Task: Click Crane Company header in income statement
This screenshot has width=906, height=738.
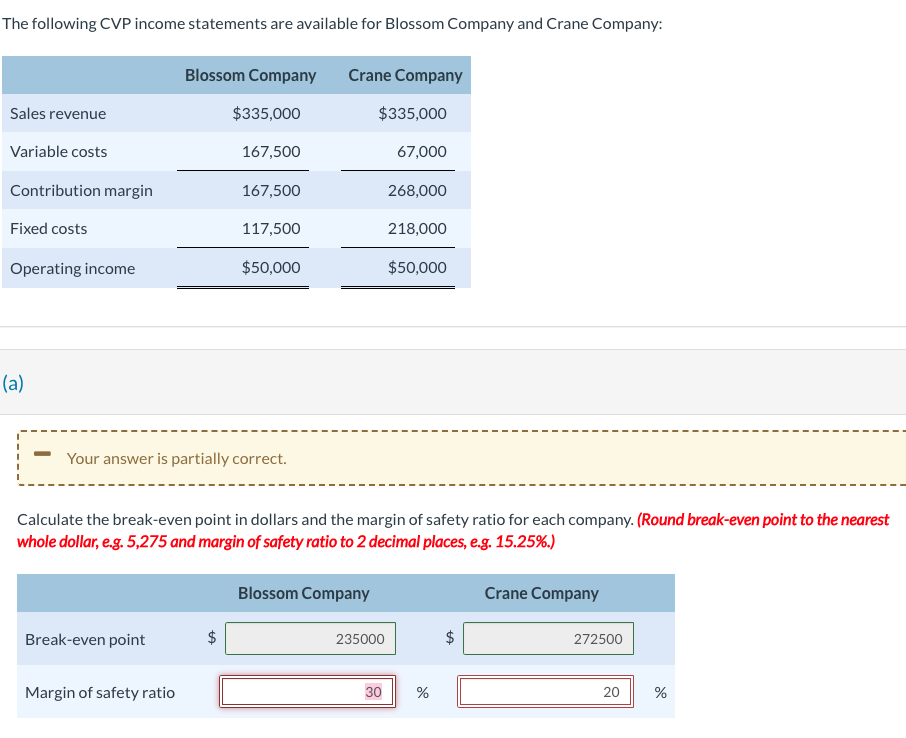Action: [405, 76]
